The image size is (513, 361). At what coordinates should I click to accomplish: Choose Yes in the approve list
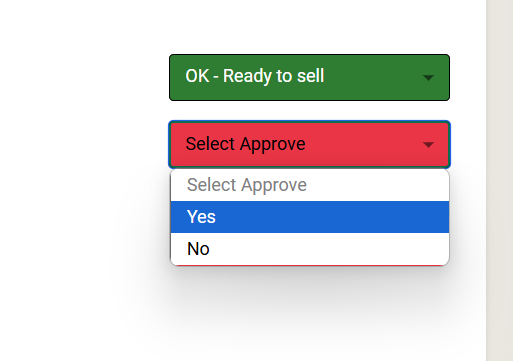tap(310, 217)
